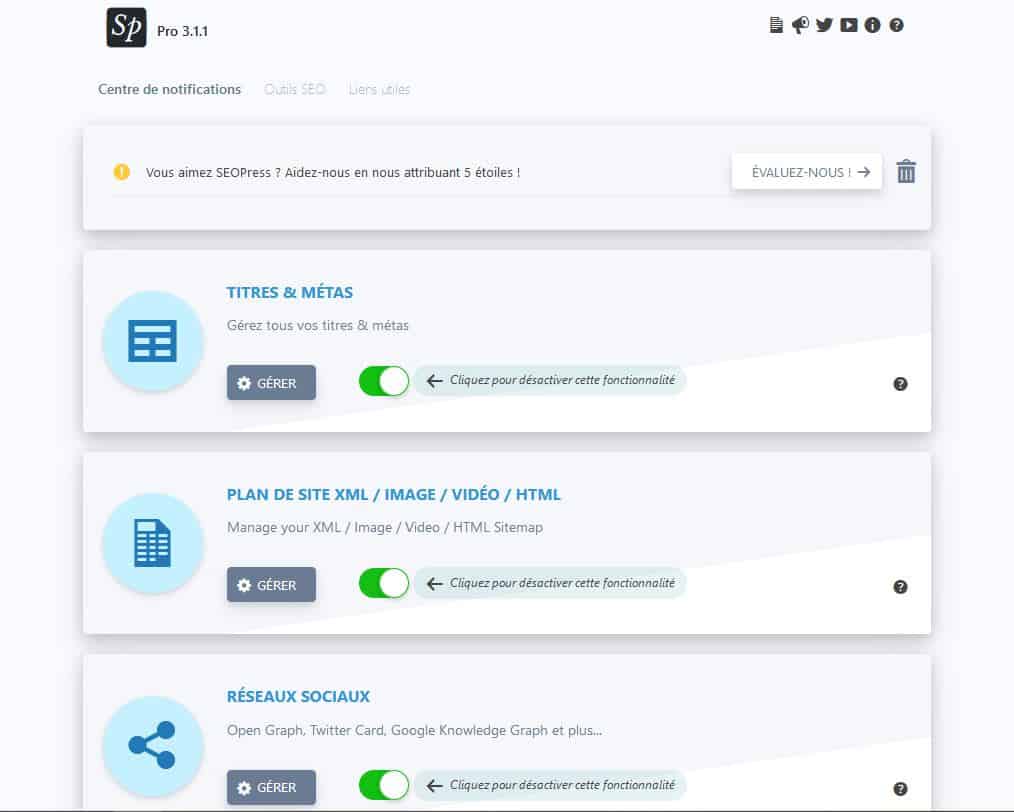This screenshot has width=1014, height=812.
Task: Open help for the Plan de site XML card
Action: (x=900, y=586)
